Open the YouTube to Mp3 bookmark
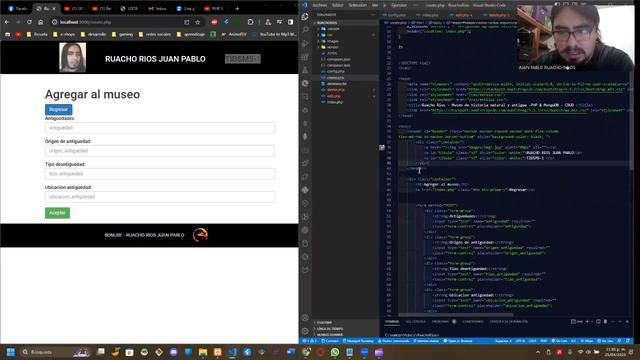Viewport: 640px width, 360px height. tap(274, 34)
